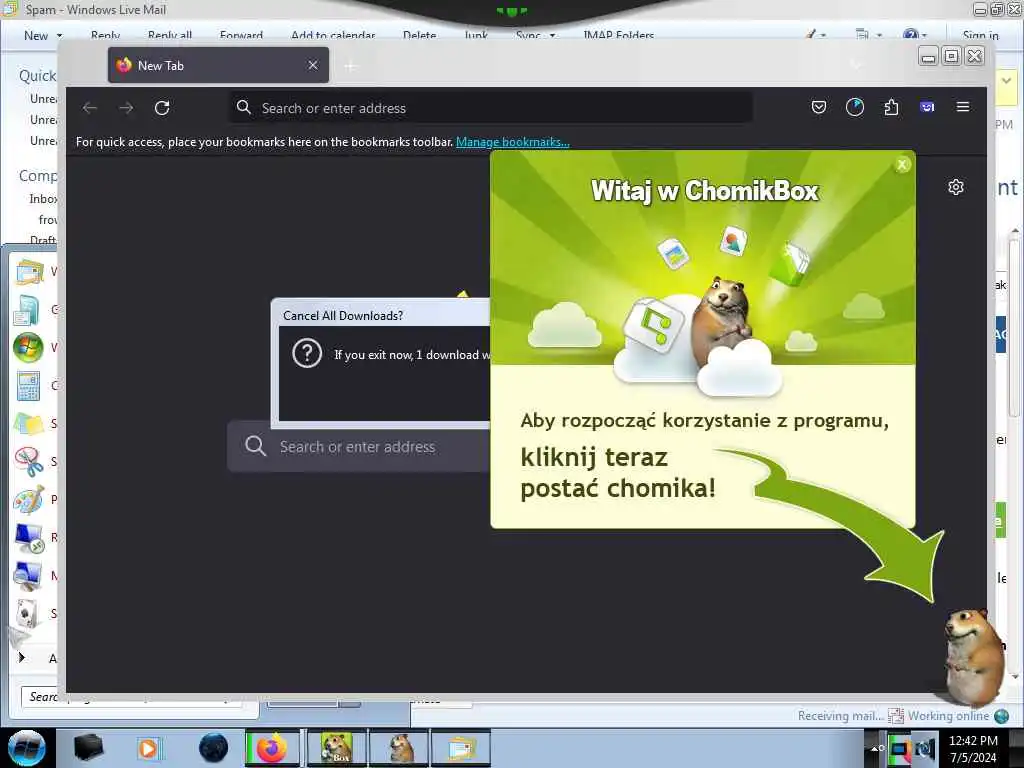Select Inbox folder in Live Mail sidebar

point(43,199)
